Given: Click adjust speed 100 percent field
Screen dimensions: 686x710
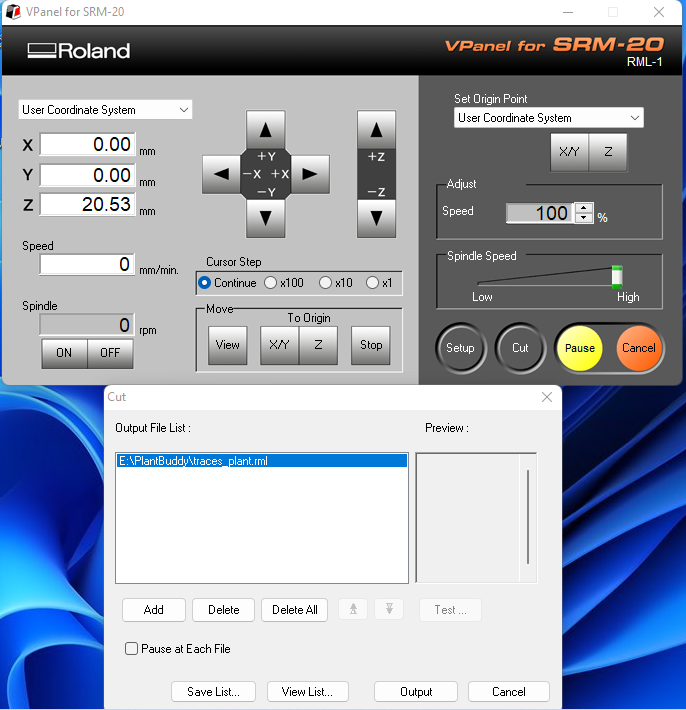Looking at the screenshot, I should click(540, 213).
